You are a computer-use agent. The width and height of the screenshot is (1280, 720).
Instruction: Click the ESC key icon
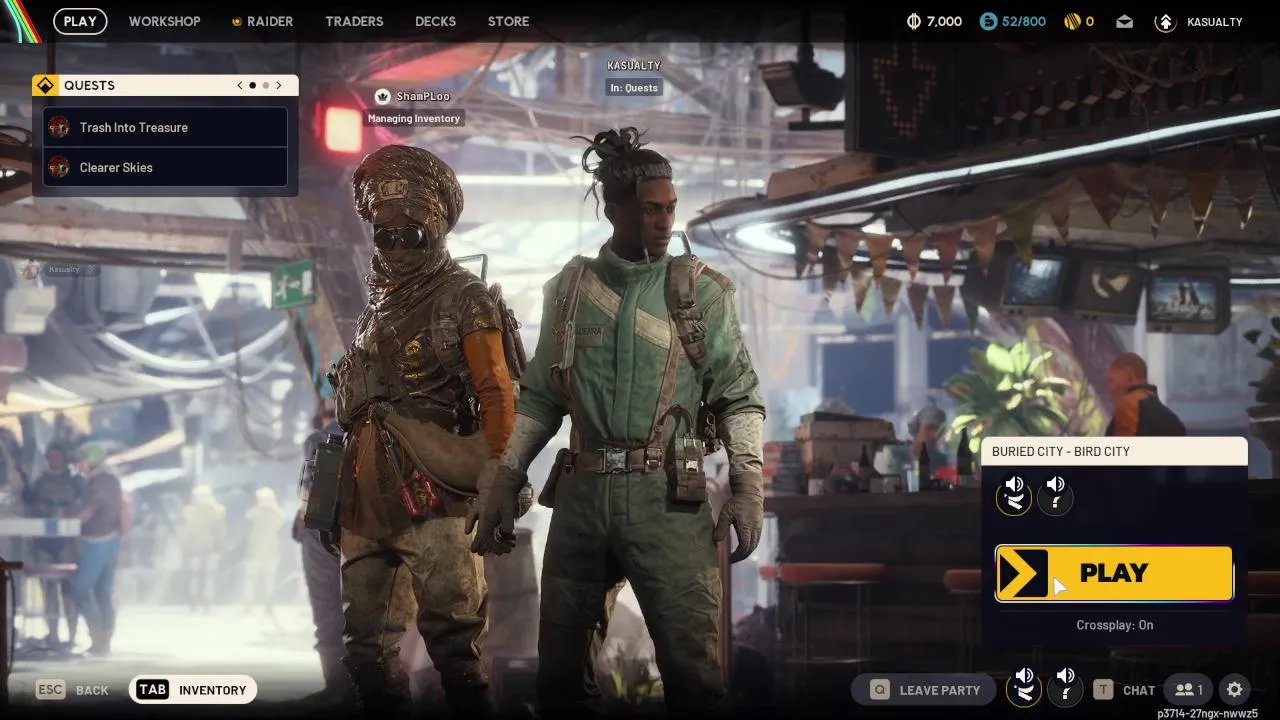pyautogui.click(x=50, y=690)
